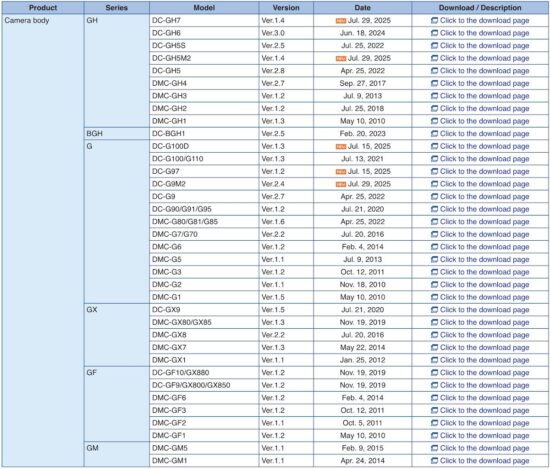This screenshot has width=550, height=470.
Task: Click the Sep. 27, 2017 date cell
Action: [362, 83]
